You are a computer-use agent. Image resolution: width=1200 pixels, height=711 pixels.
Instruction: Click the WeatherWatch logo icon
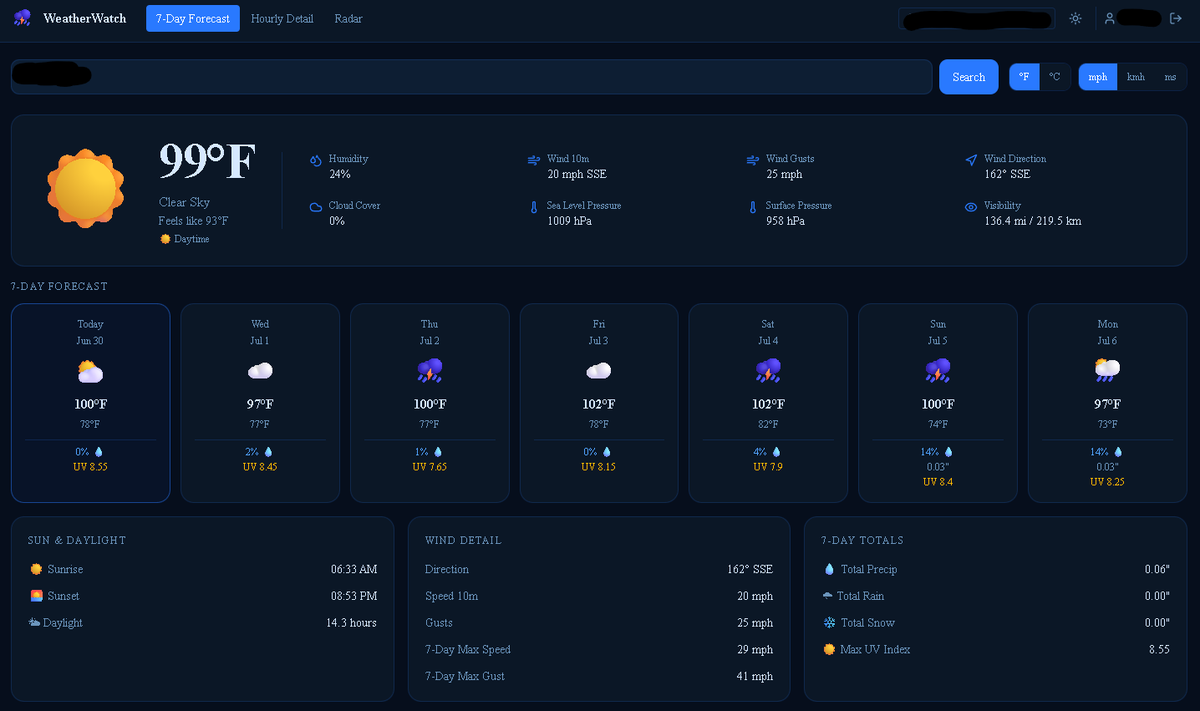[22, 18]
